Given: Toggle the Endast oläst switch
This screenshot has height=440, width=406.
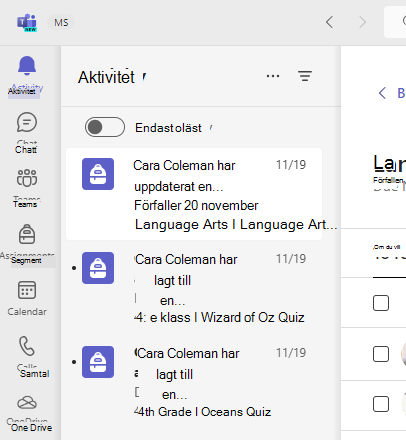Looking at the screenshot, I should pos(105,127).
